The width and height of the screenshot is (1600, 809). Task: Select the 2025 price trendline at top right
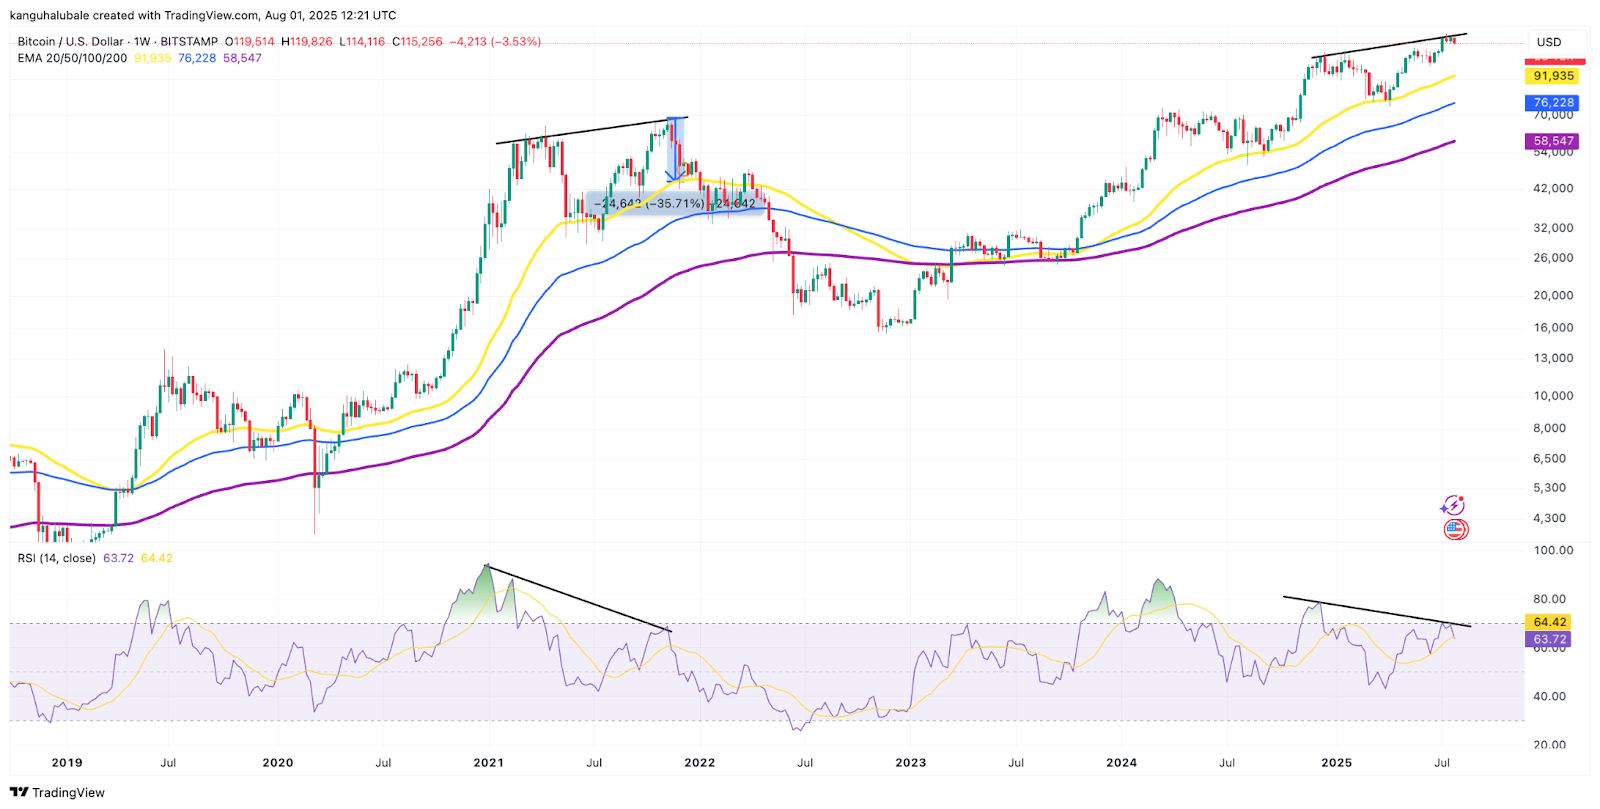coord(1388,46)
